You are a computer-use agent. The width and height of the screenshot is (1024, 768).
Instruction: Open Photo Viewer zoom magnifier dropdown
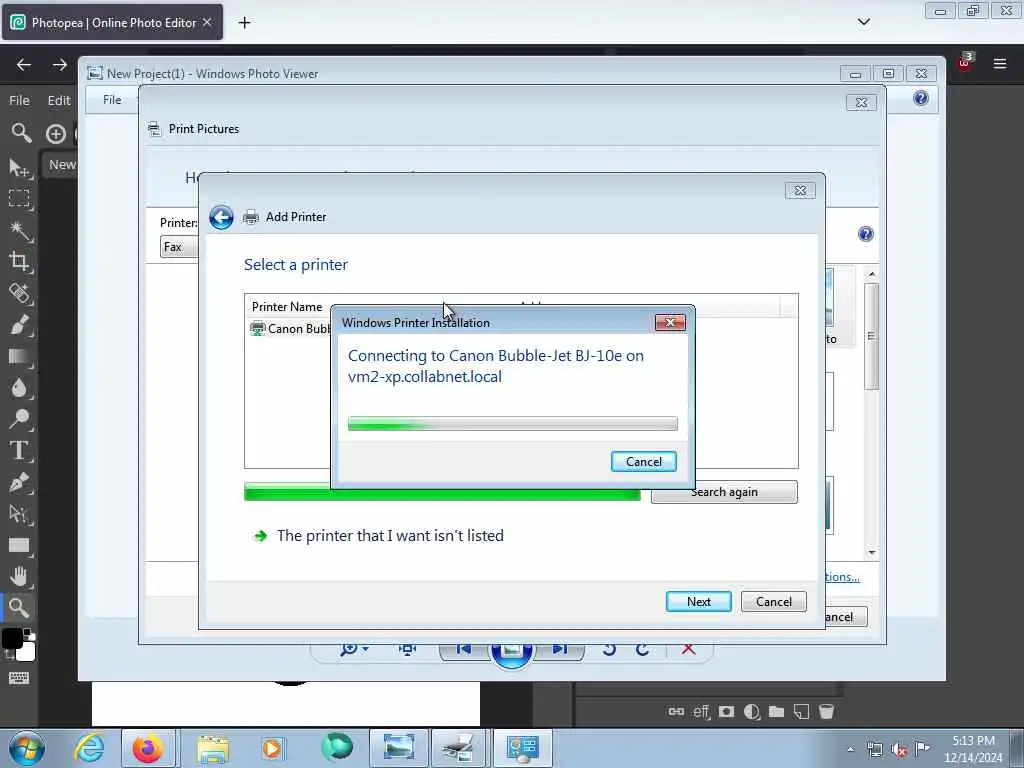355,648
